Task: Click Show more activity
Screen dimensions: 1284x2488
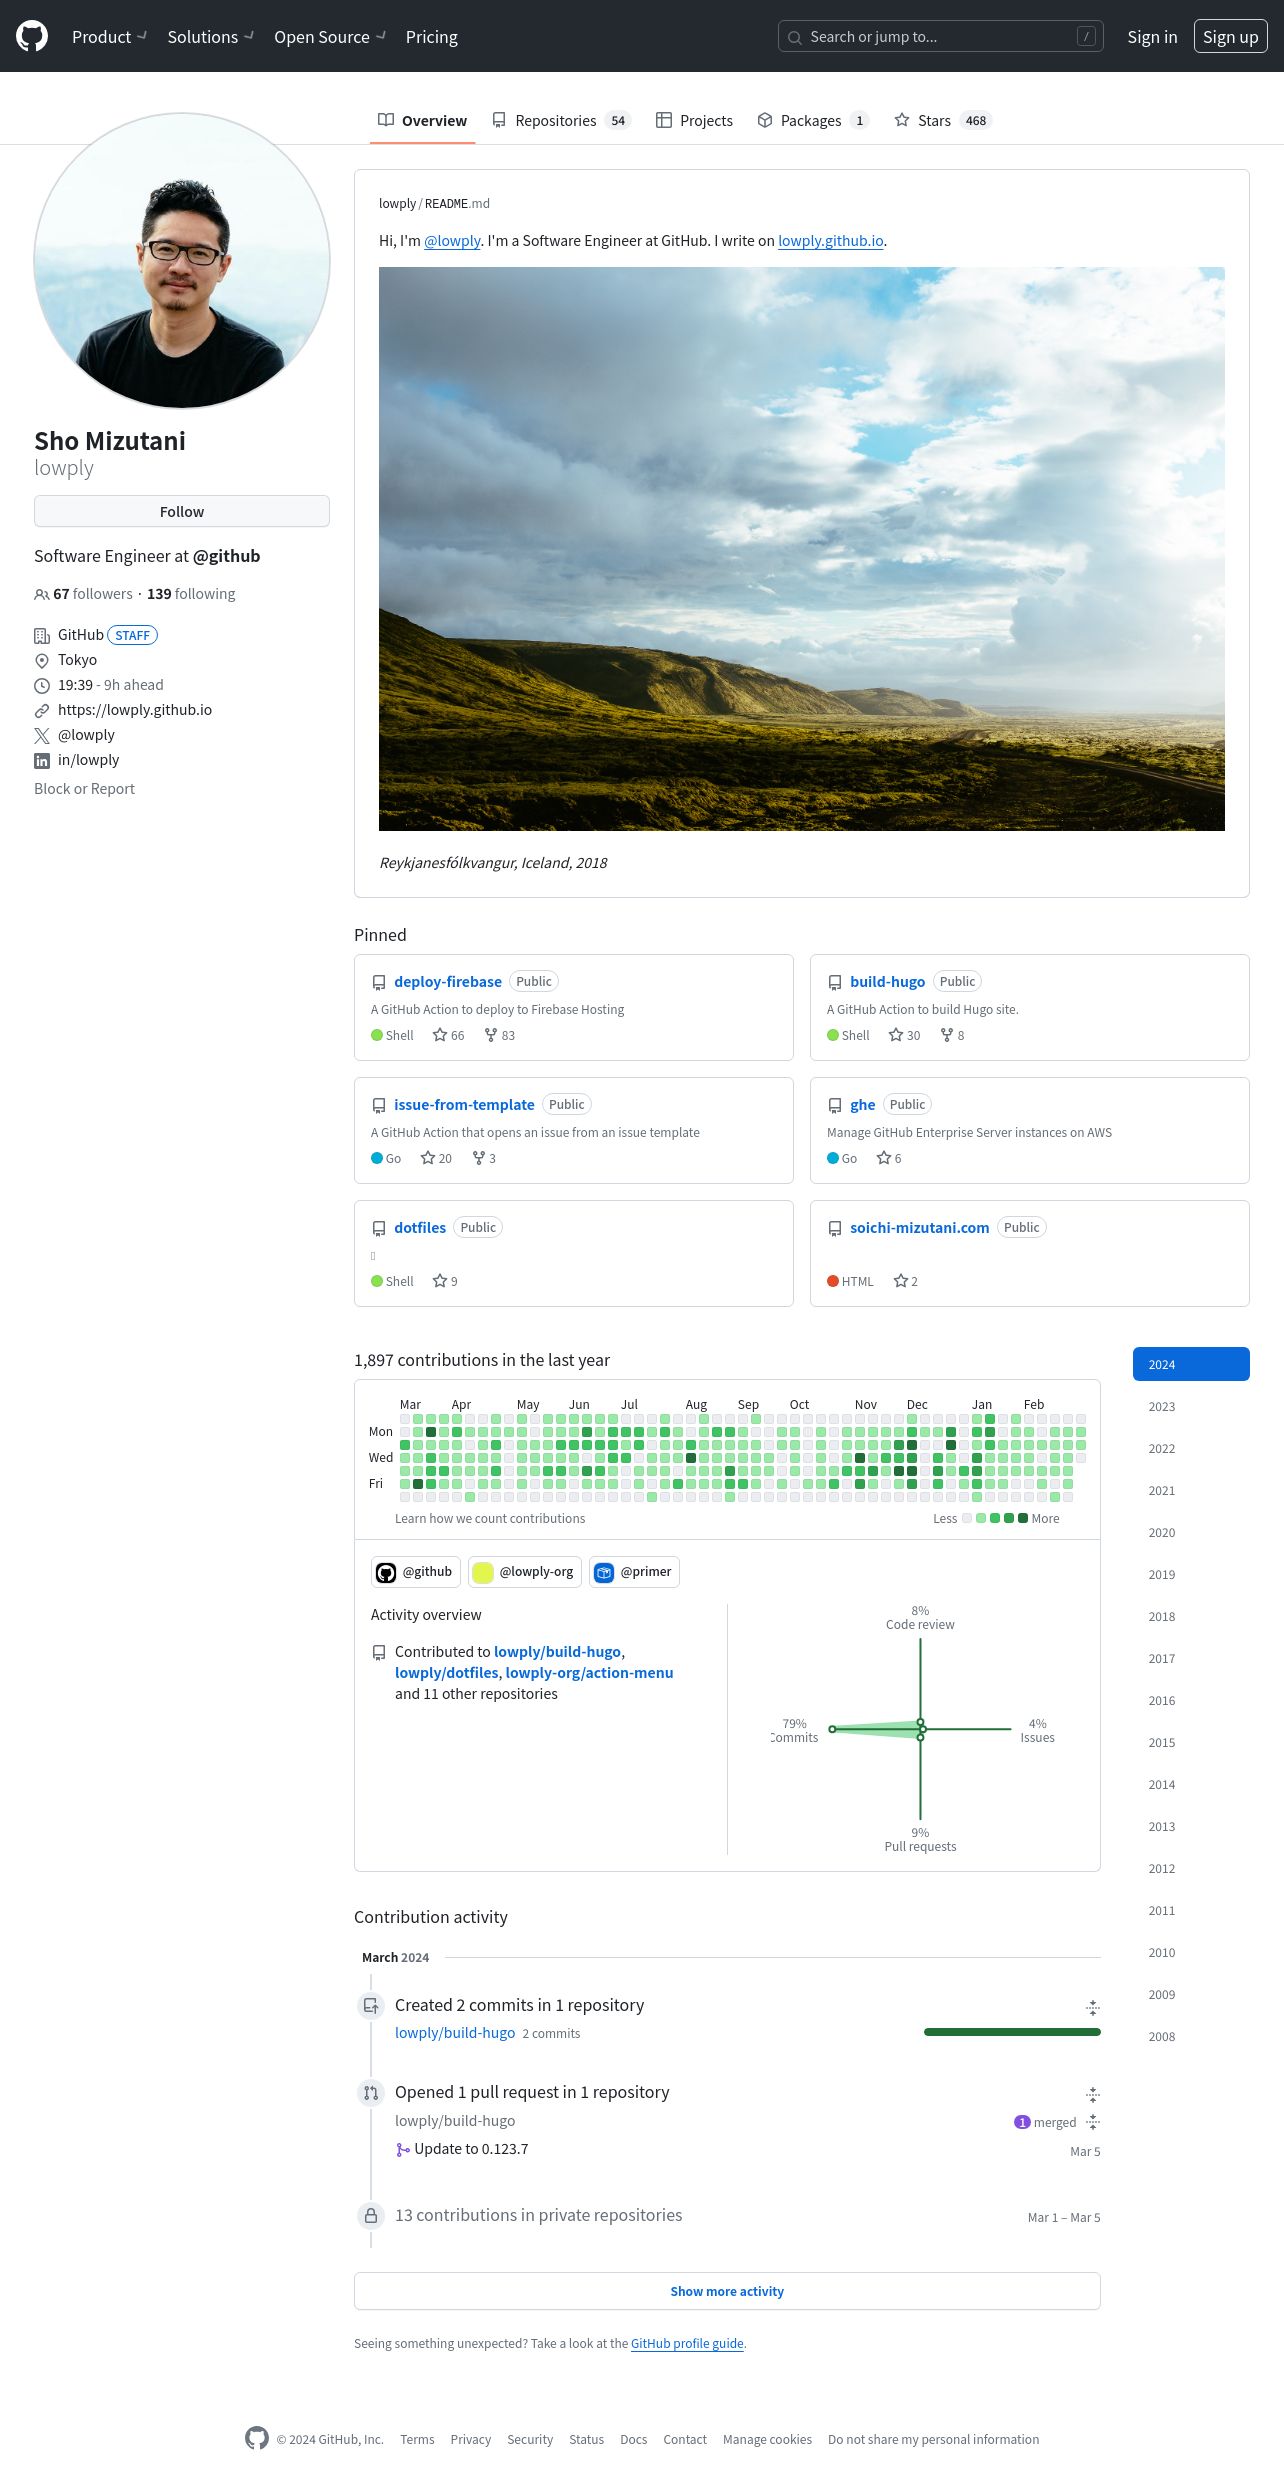Action: [727, 2291]
